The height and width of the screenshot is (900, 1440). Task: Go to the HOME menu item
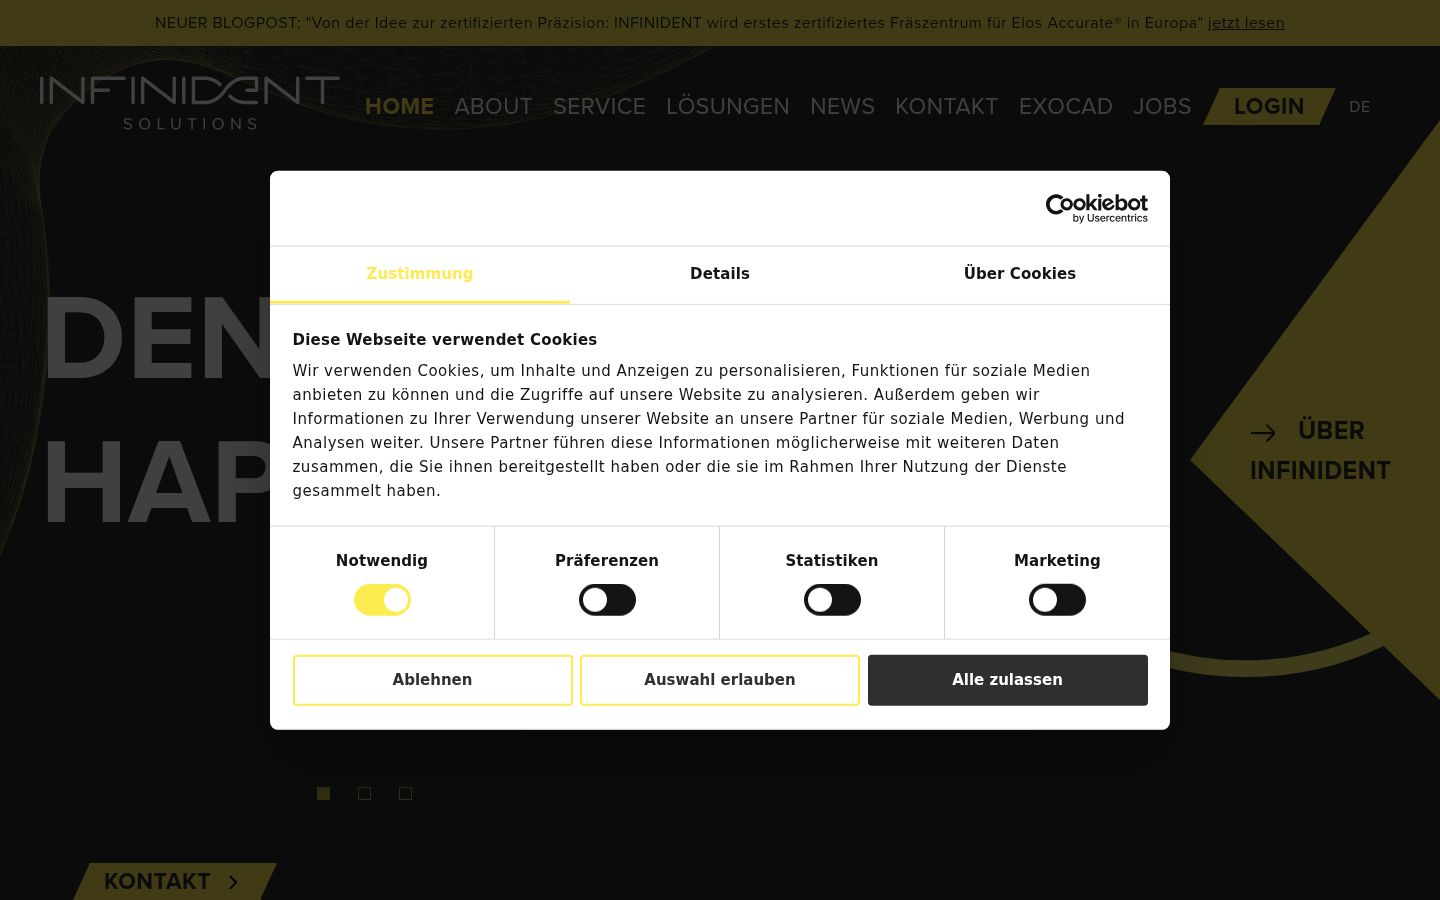pos(399,106)
